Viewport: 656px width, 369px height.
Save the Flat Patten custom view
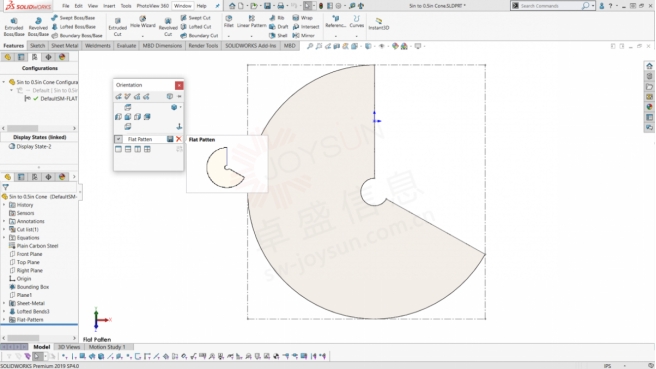coord(170,139)
